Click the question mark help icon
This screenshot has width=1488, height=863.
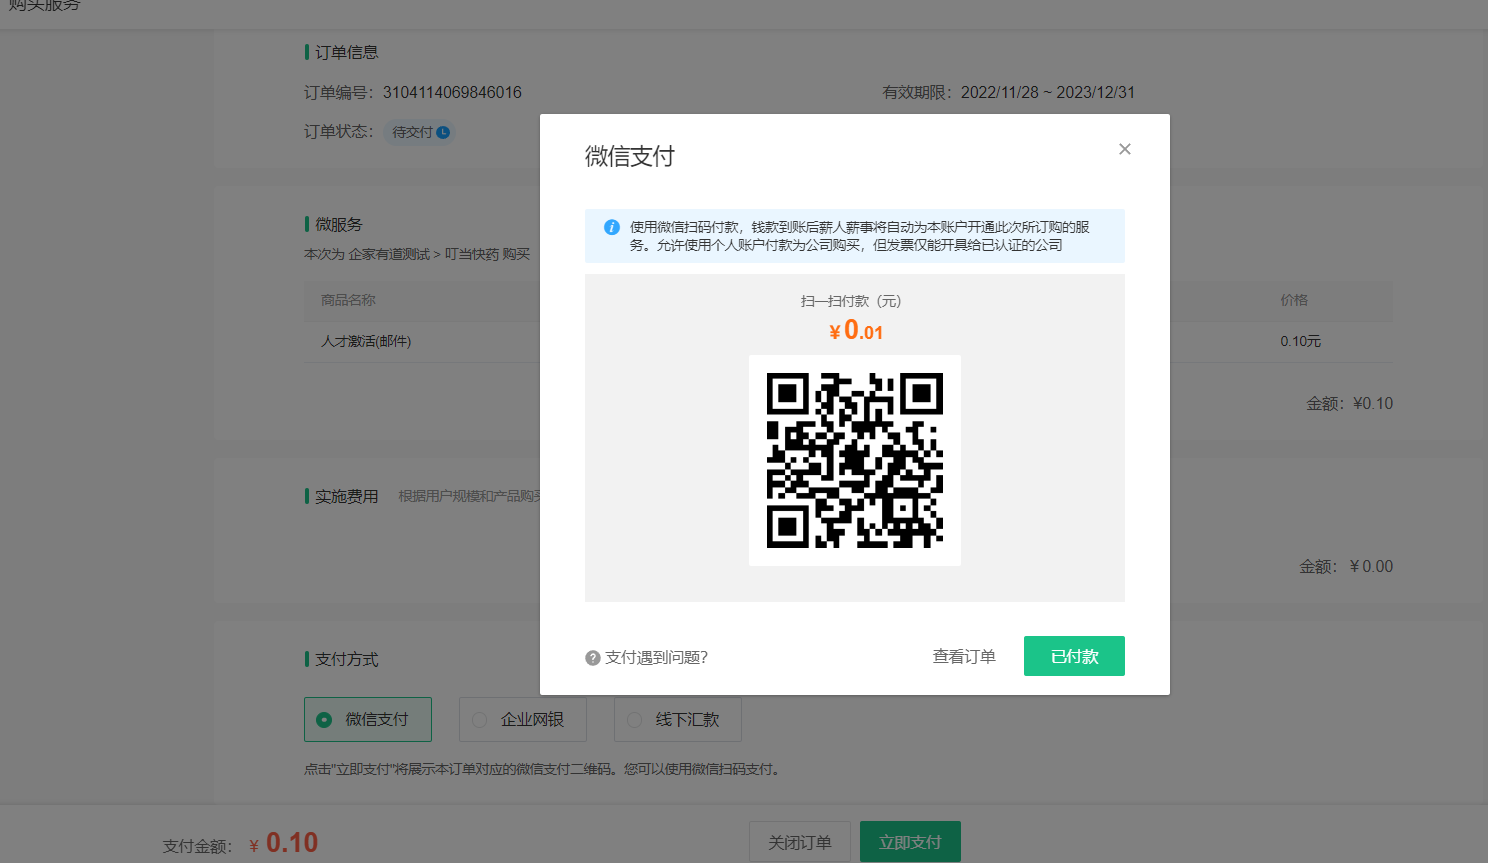pos(593,658)
